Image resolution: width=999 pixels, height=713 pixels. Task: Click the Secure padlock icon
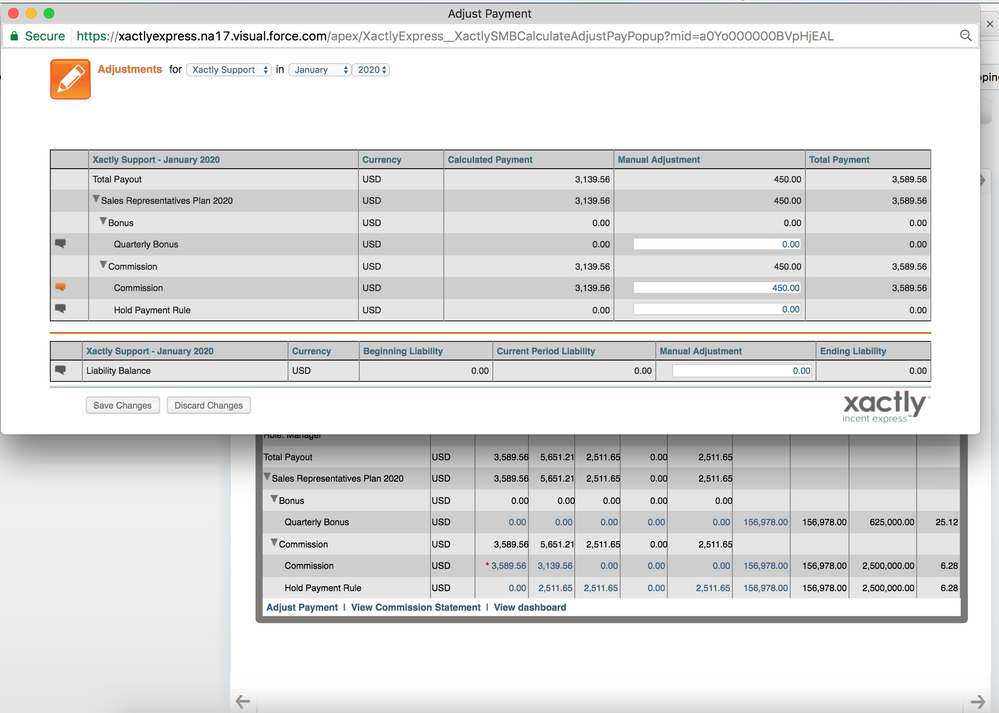pyautogui.click(x=14, y=36)
